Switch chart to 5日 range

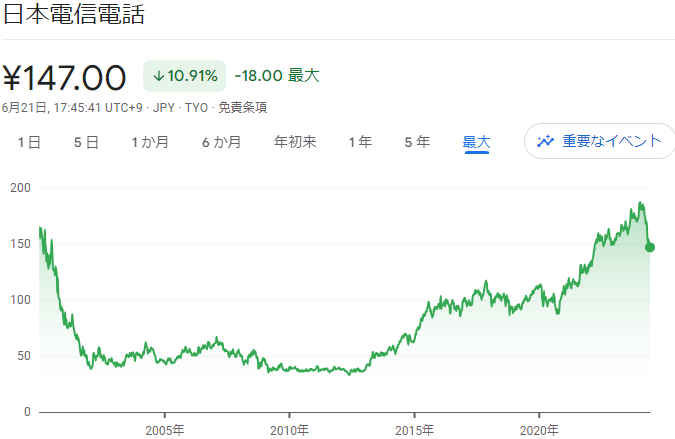click(x=86, y=142)
